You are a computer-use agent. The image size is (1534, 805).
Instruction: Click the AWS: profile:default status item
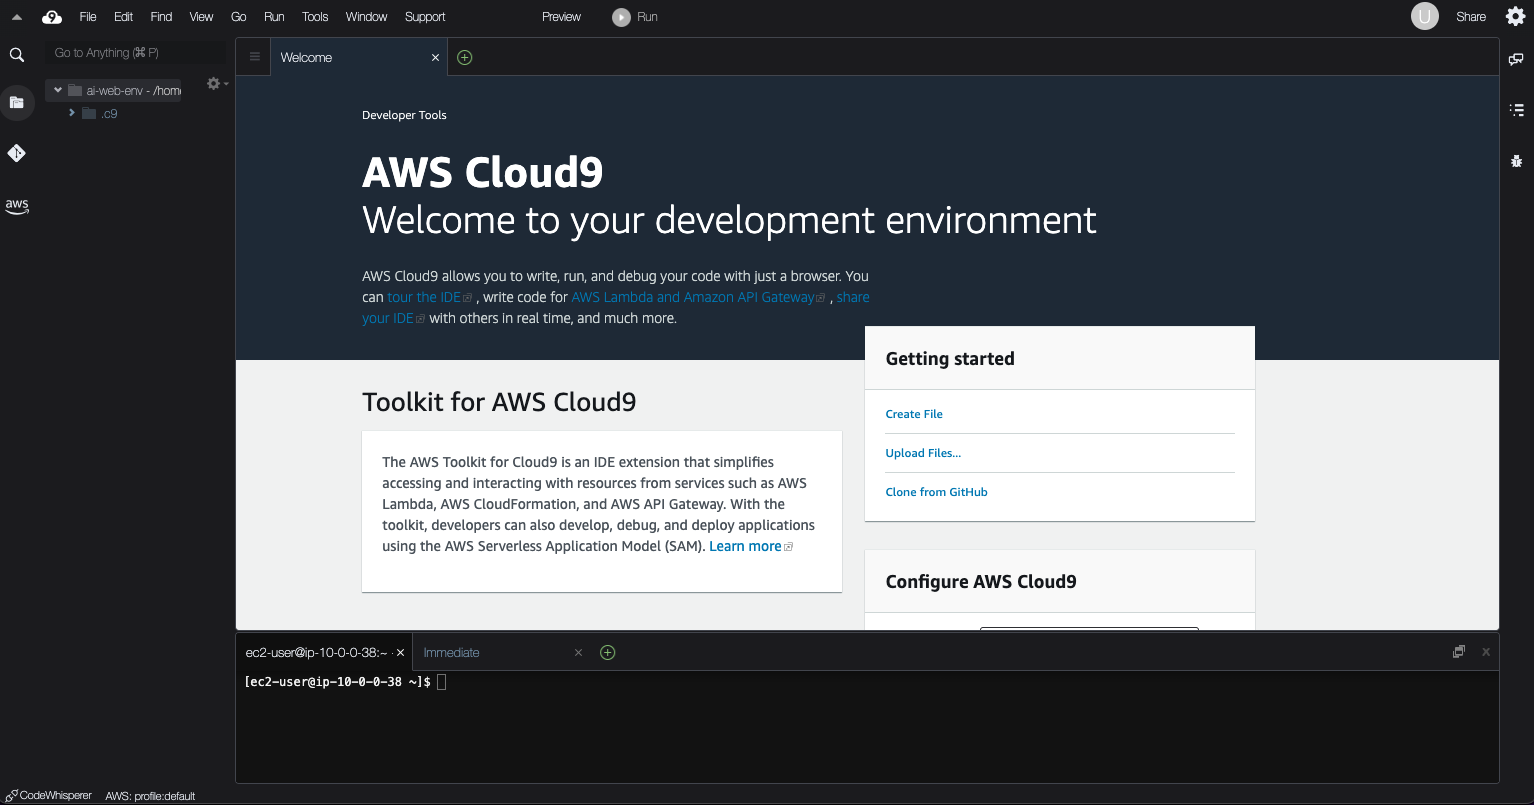click(x=150, y=796)
